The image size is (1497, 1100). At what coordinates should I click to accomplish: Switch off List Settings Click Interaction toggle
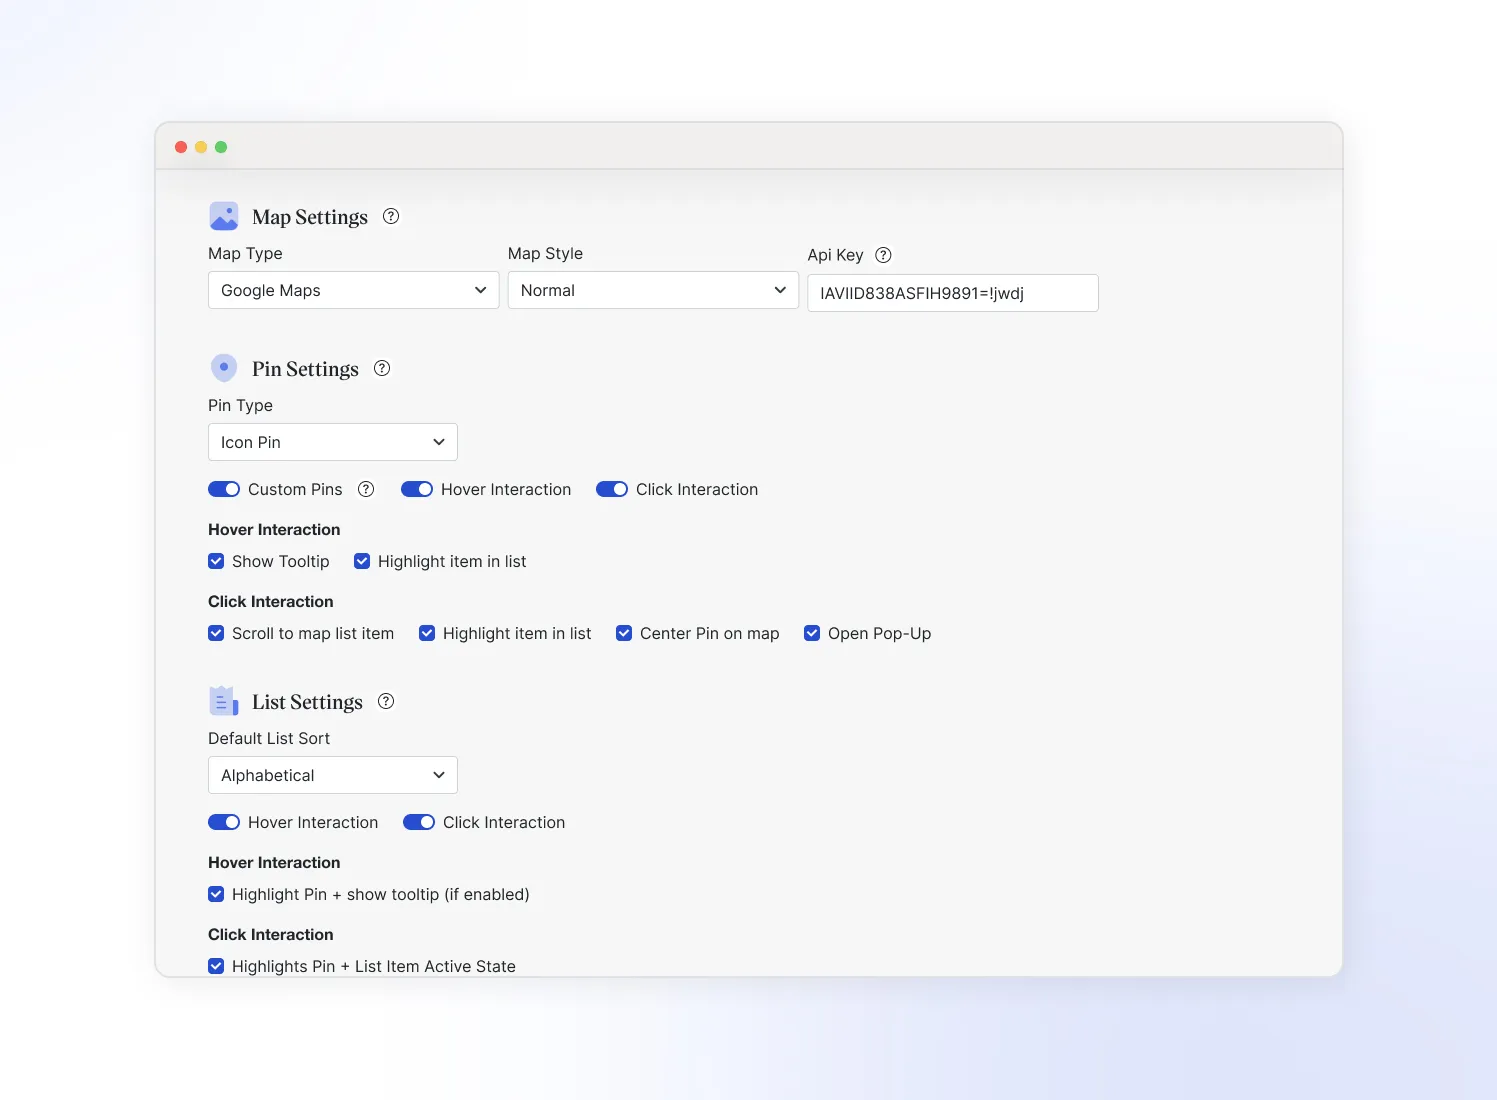coord(419,822)
